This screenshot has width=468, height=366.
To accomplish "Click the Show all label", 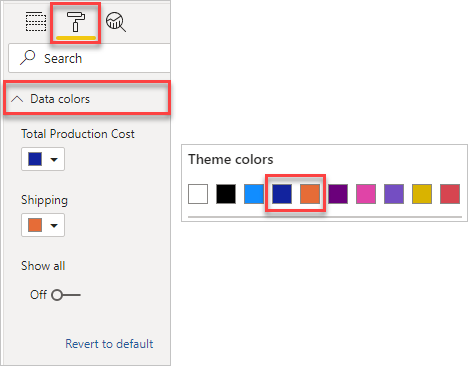I will pos(43,266).
